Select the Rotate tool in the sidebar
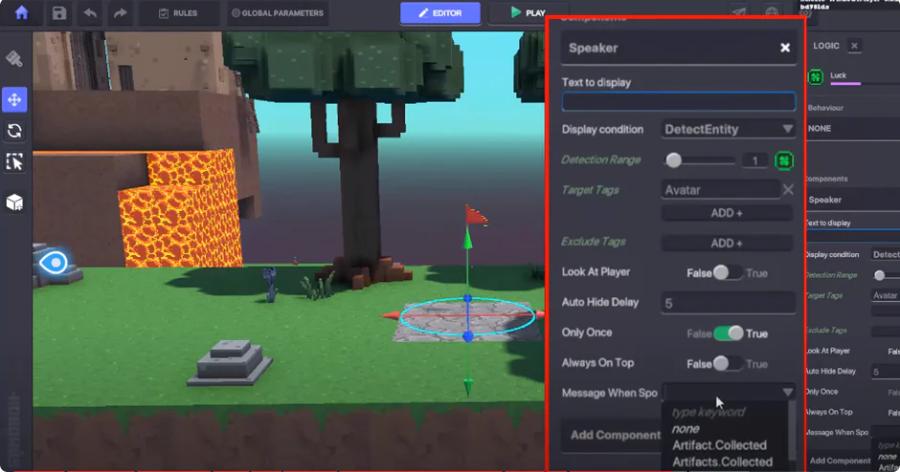 coord(14,131)
